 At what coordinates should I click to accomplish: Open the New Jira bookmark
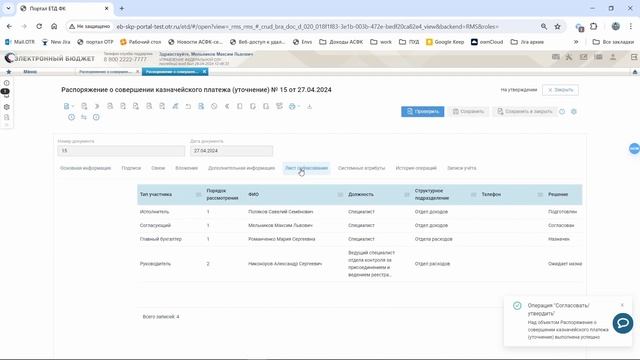tap(56, 42)
